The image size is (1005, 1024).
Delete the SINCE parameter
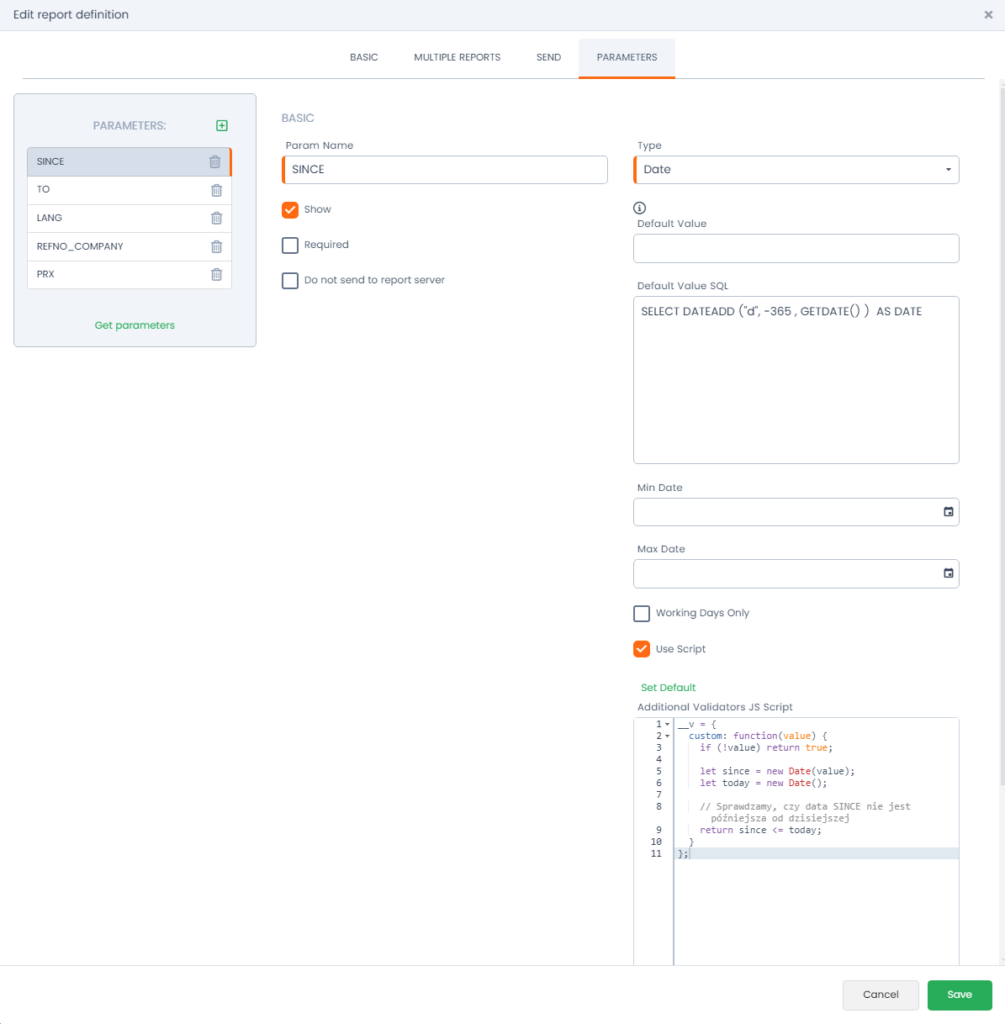coord(215,162)
